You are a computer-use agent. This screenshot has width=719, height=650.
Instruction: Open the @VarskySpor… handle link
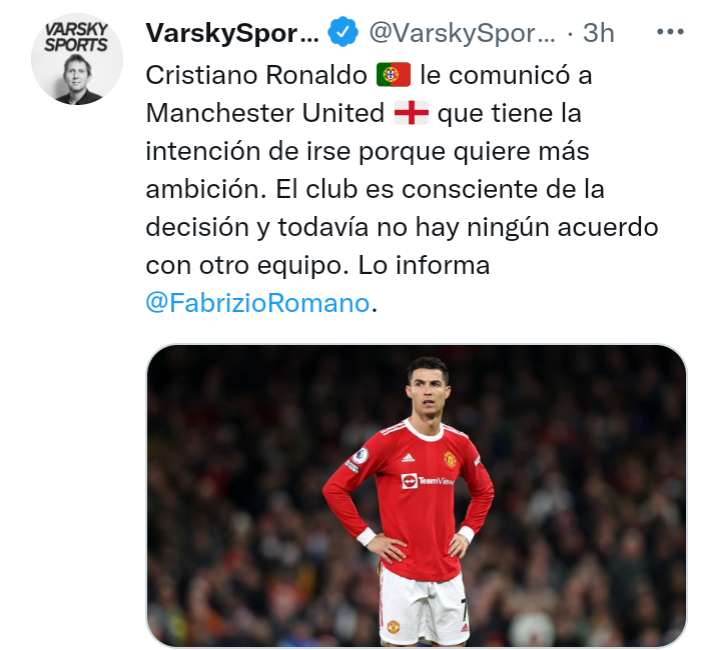[462, 33]
